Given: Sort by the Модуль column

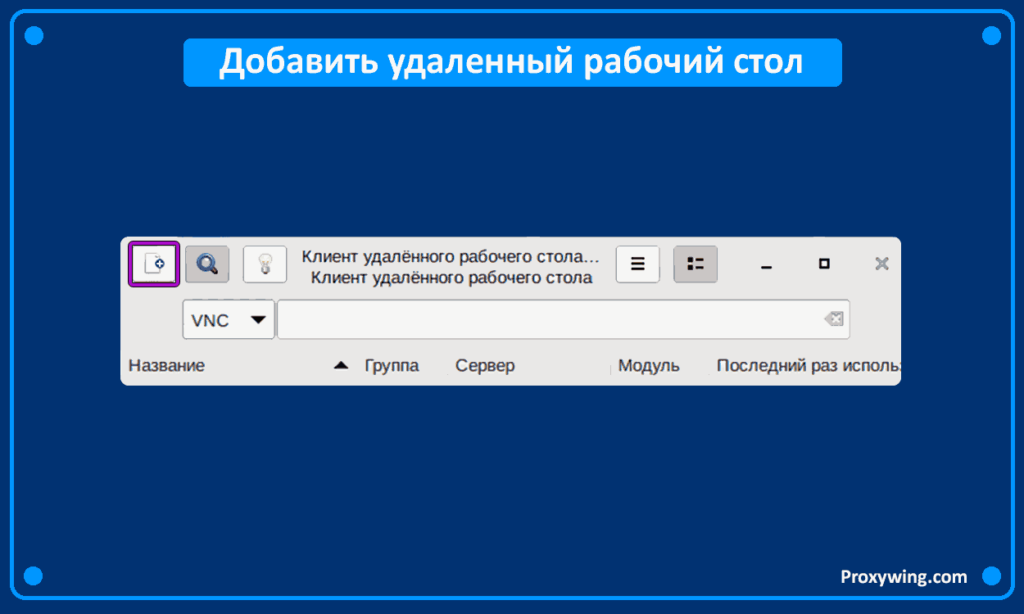Looking at the screenshot, I should [648, 365].
